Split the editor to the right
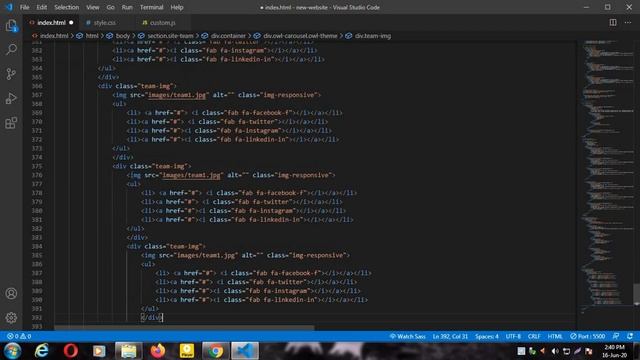The height and width of the screenshot is (360, 640). (613, 22)
